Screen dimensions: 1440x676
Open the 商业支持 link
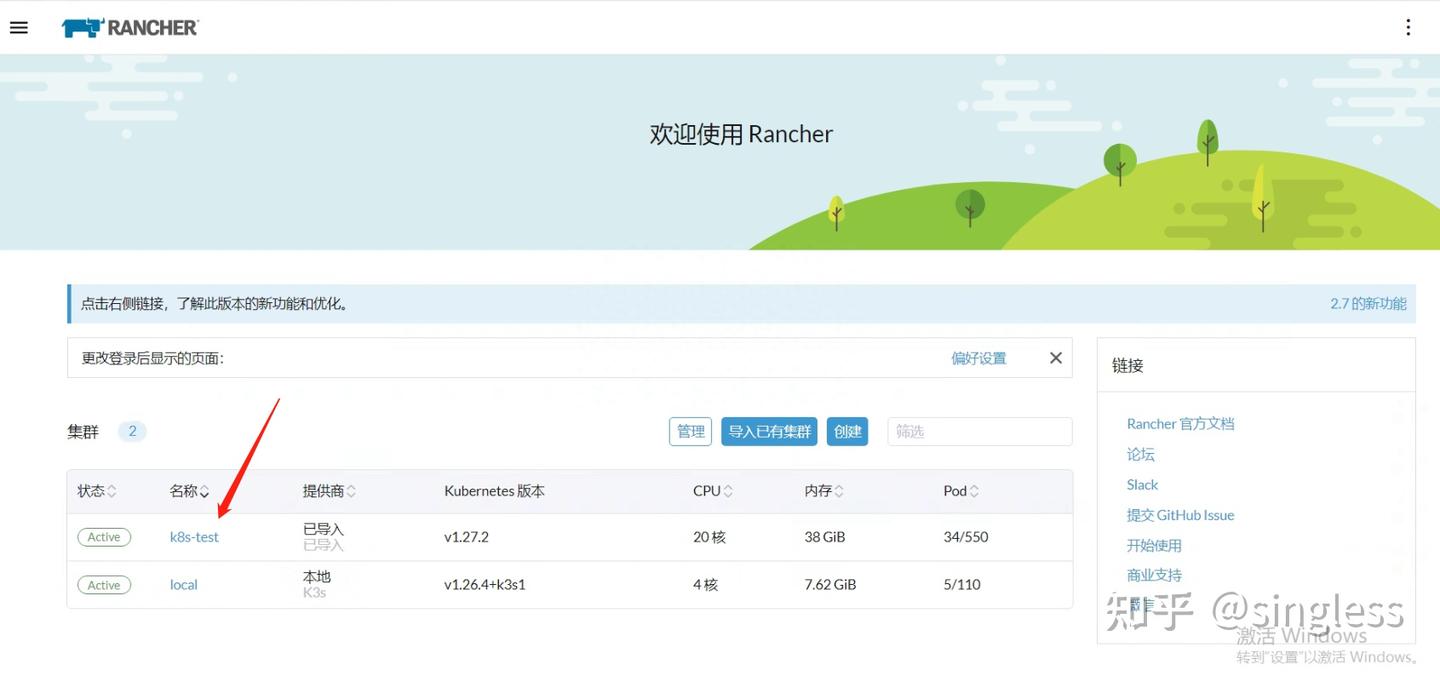[1154, 575]
